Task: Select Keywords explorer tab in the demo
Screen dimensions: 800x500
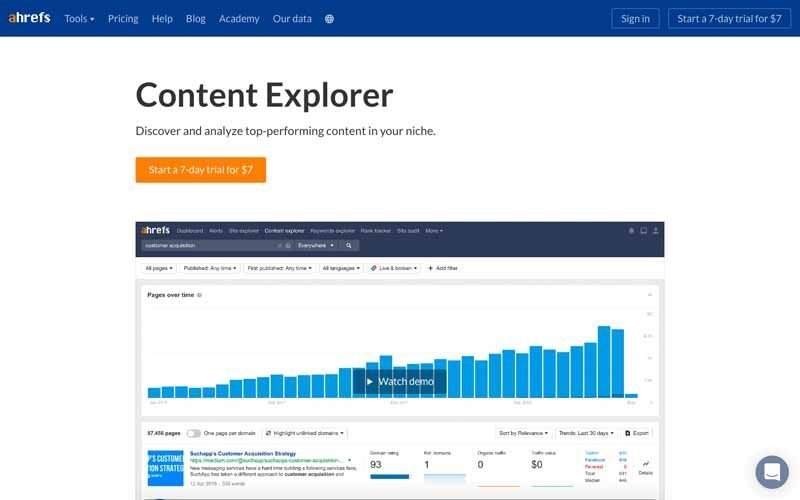Action: (x=332, y=231)
